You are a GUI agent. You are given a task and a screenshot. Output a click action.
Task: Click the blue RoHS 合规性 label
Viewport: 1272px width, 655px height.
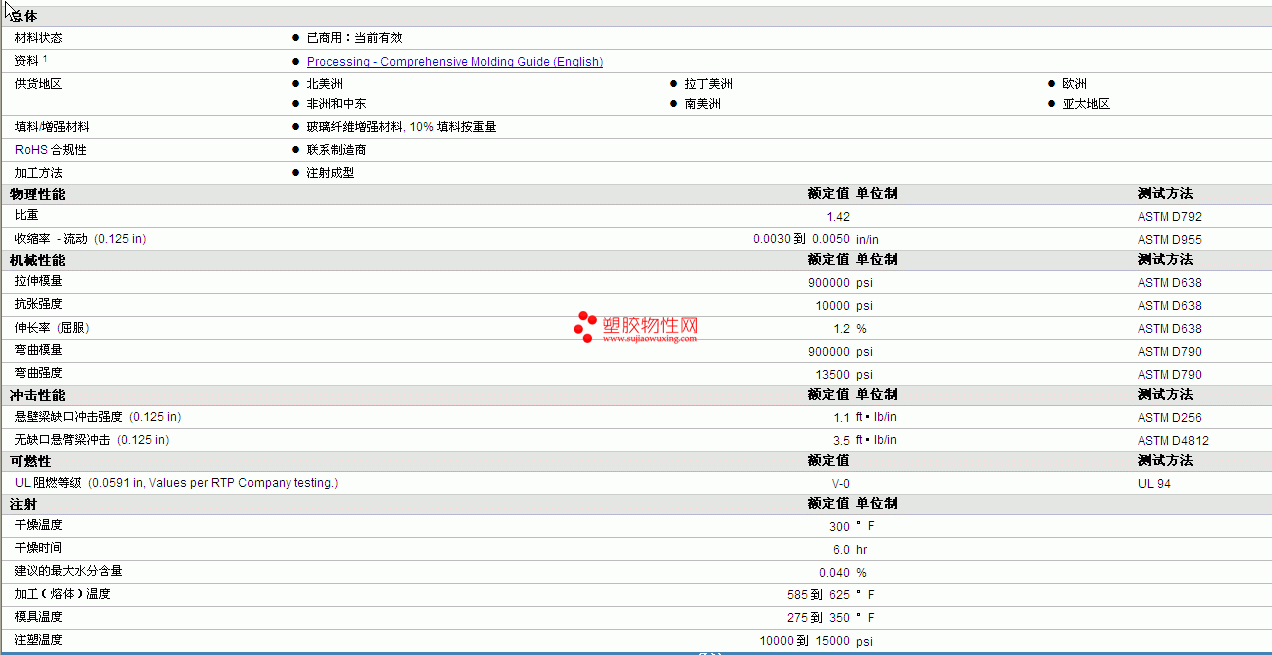51,150
